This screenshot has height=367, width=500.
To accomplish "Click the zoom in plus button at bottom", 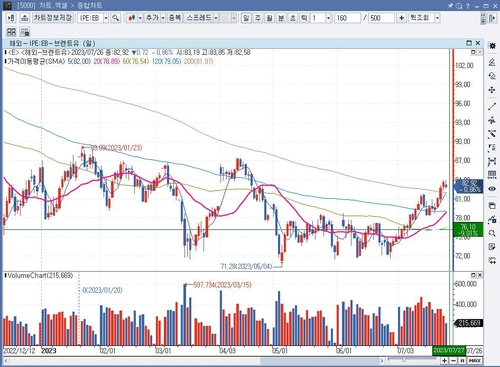I will tap(445, 361).
